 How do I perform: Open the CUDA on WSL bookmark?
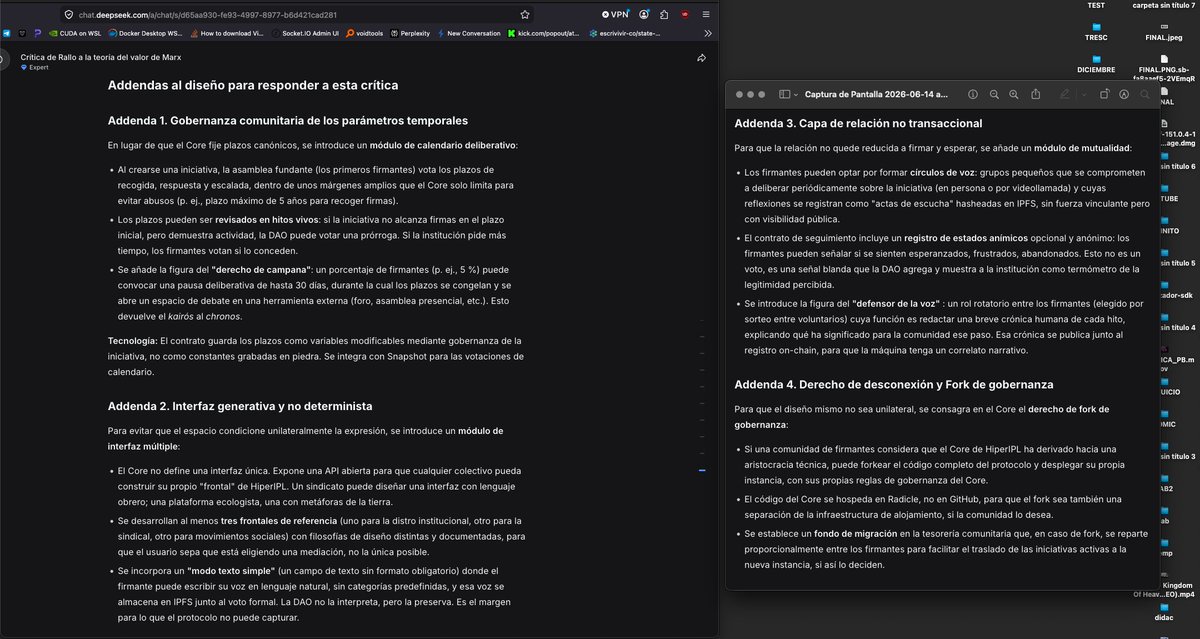[x=74, y=33]
